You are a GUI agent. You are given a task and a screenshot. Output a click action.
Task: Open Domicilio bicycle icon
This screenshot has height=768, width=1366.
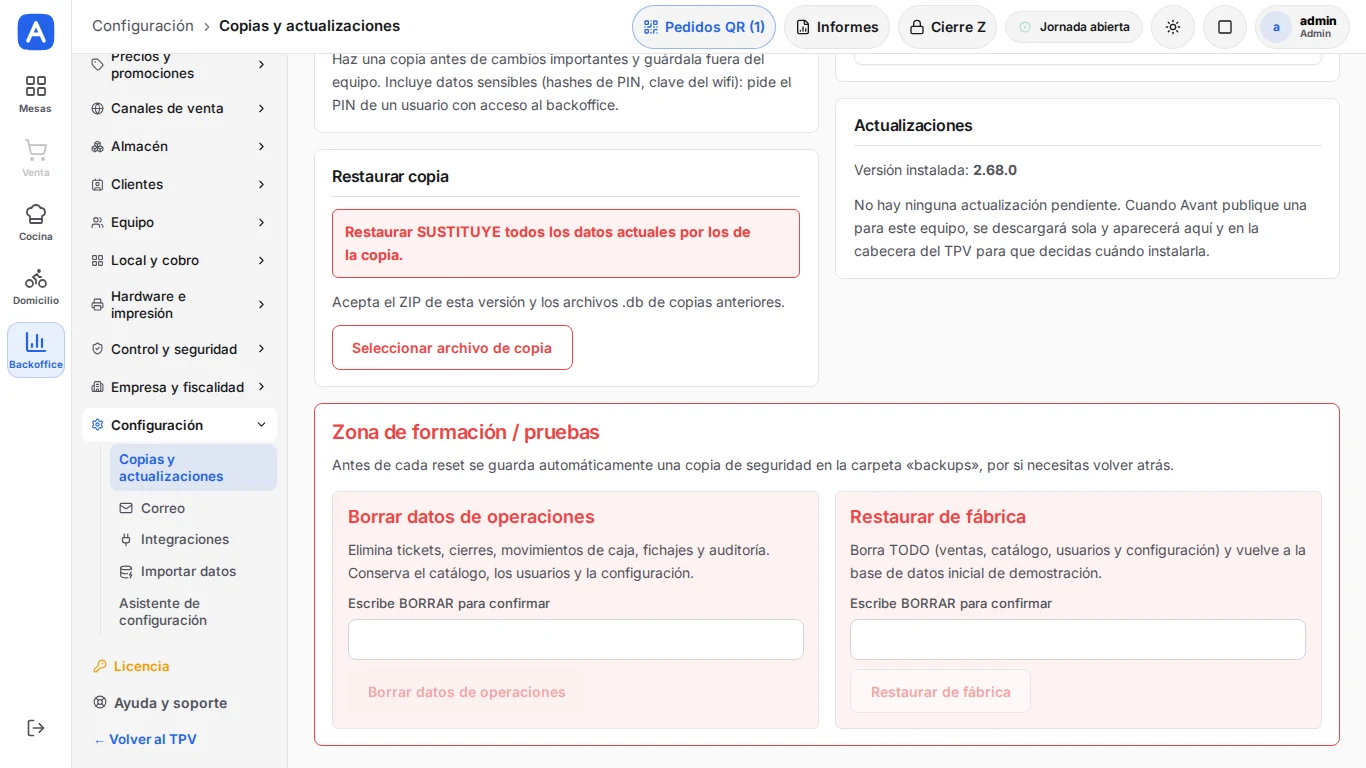(x=36, y=278)
